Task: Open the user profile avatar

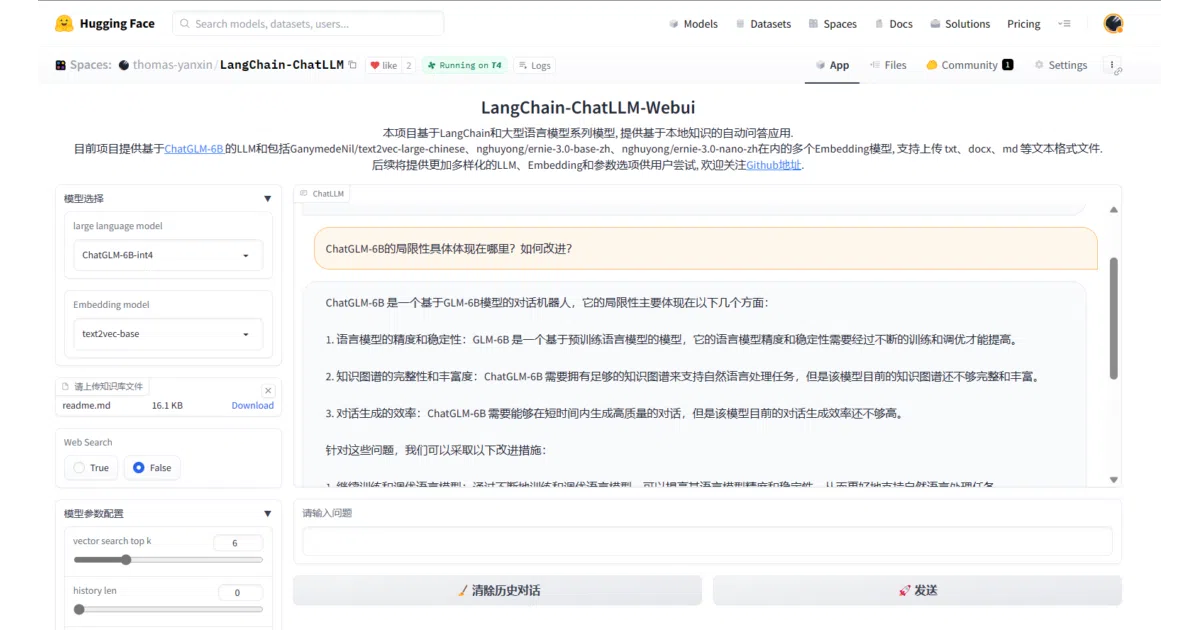Action: (x=1113, y=24)
